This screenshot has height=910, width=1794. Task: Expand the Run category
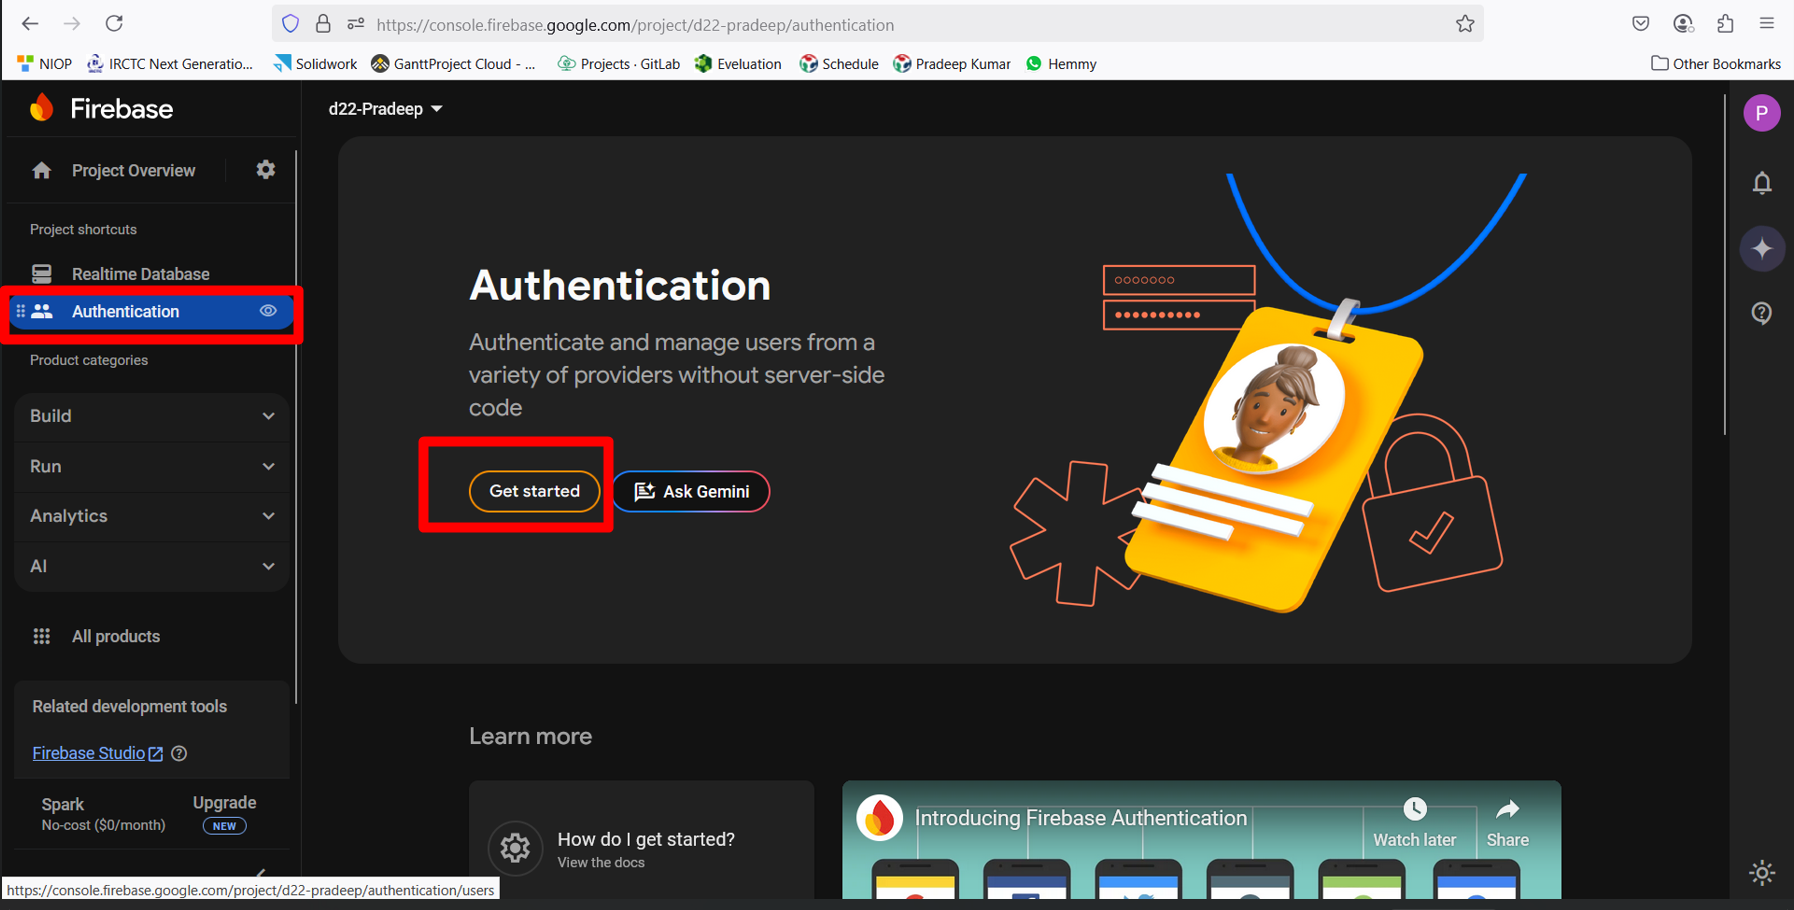(x=152, y=466)
